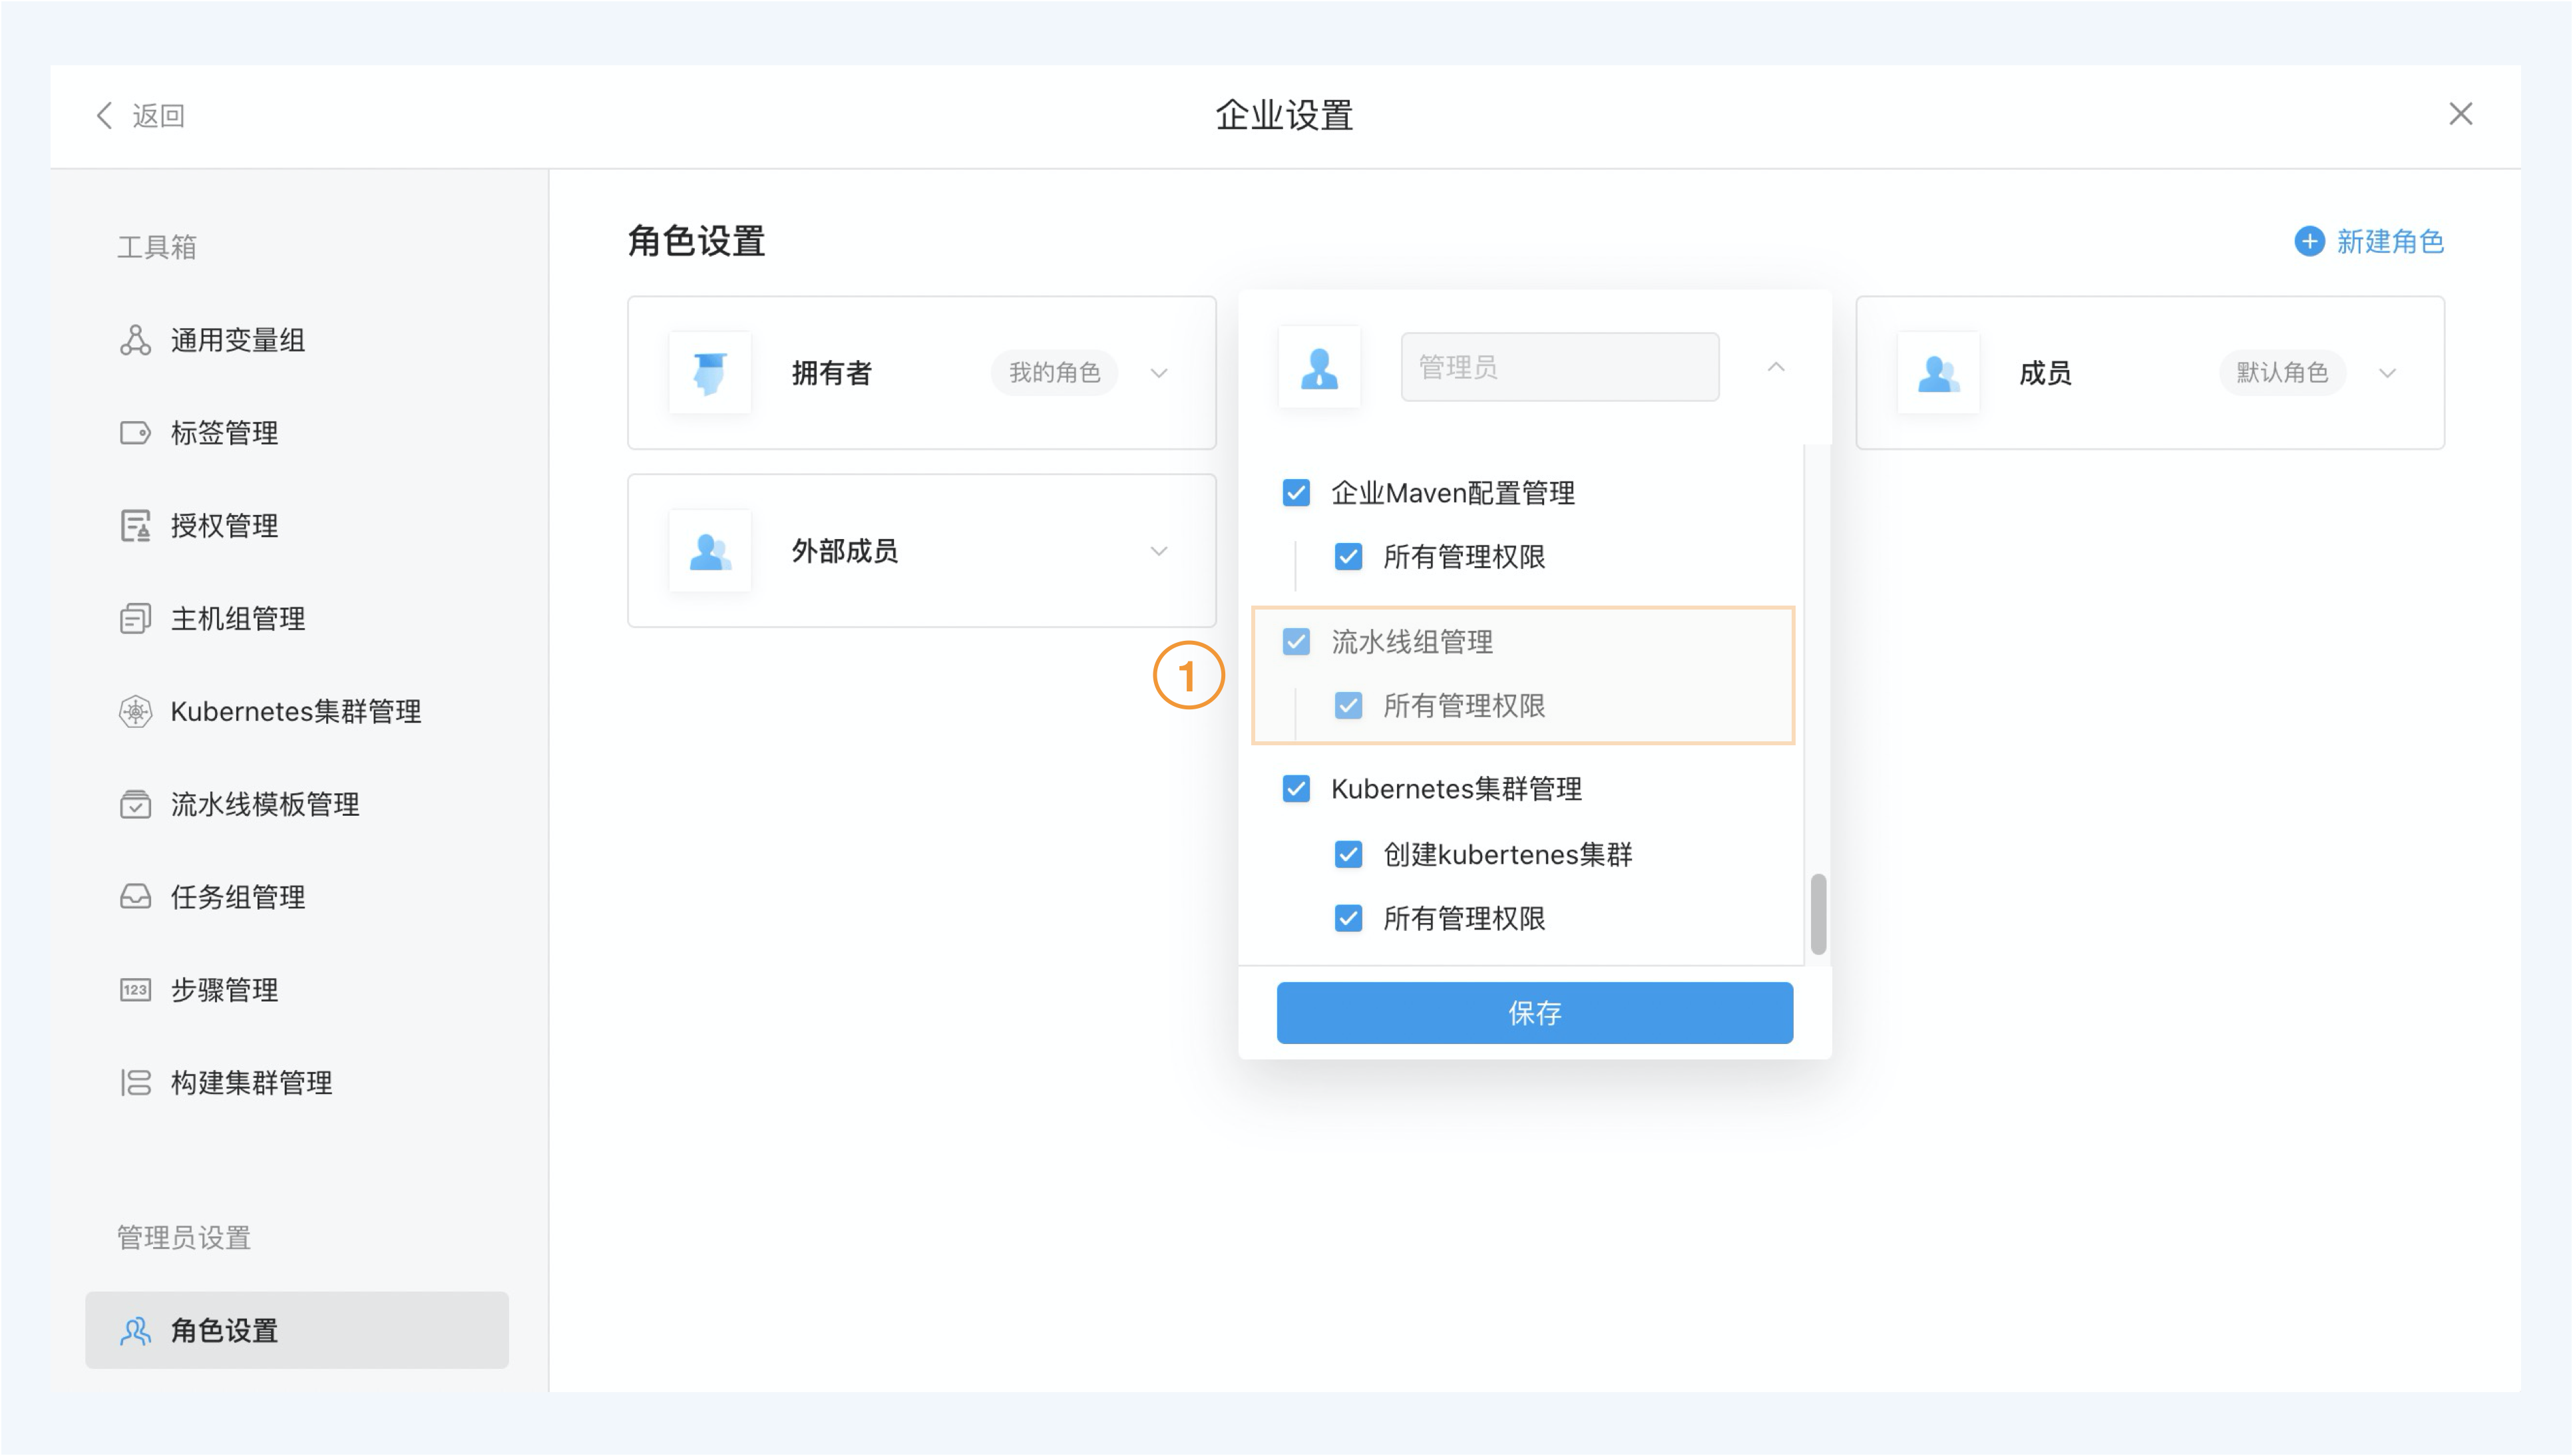
Task: Click the 步骤管理 123 icon
Action: click(135, 990)
